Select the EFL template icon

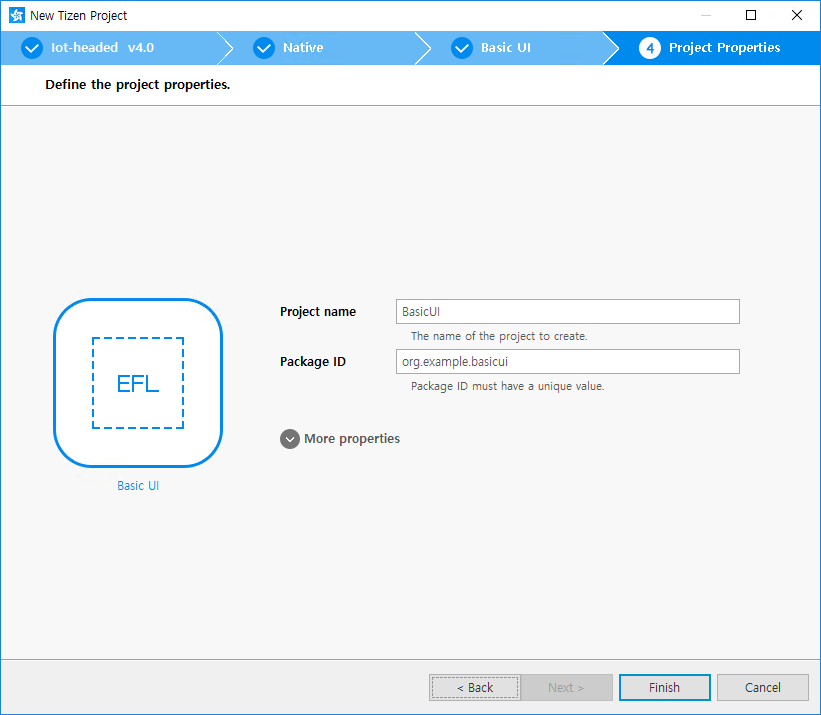138,383
